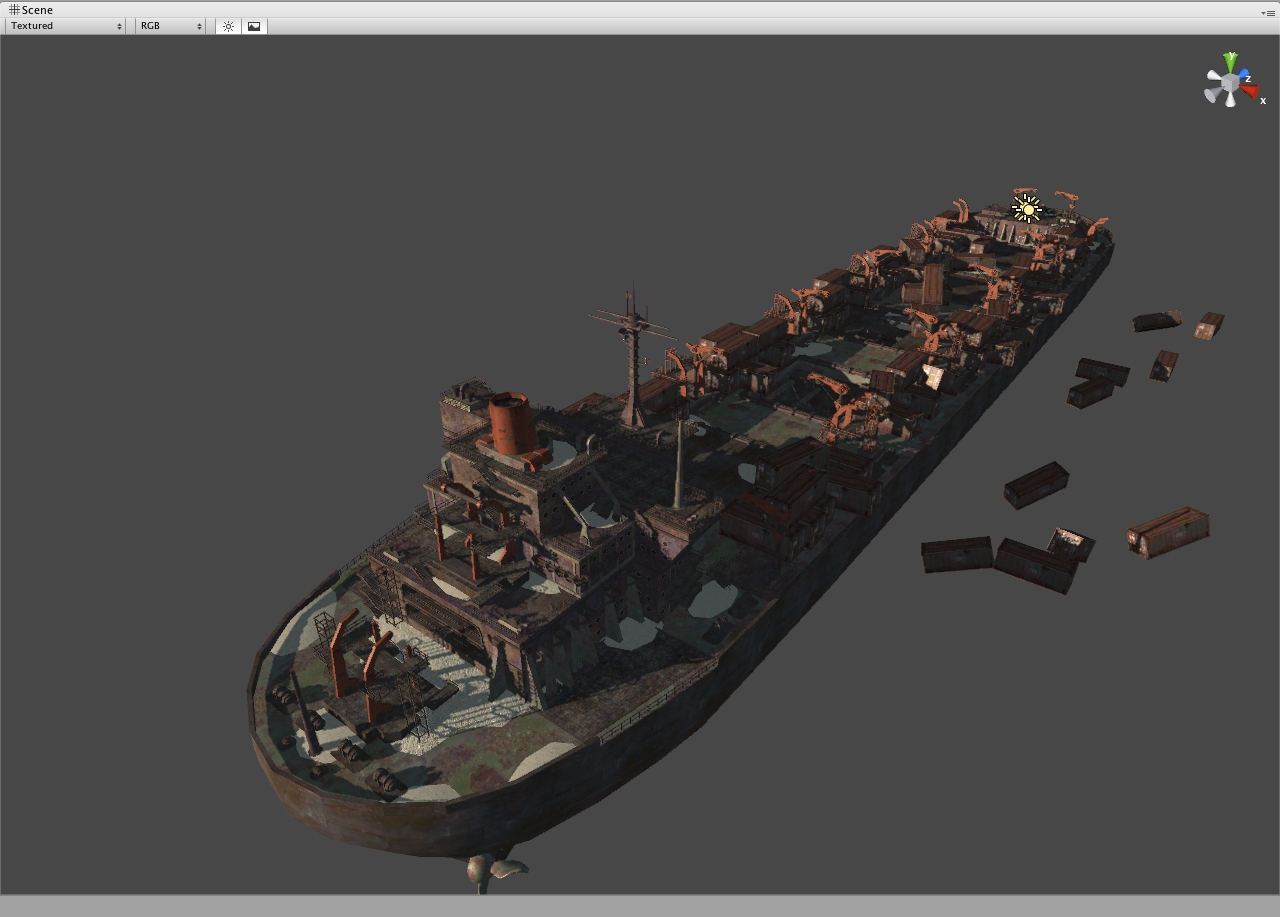Toggle scene lighting sun button
The height and width of the screenshot is (917, 1280).
click(x=228, y=26)
